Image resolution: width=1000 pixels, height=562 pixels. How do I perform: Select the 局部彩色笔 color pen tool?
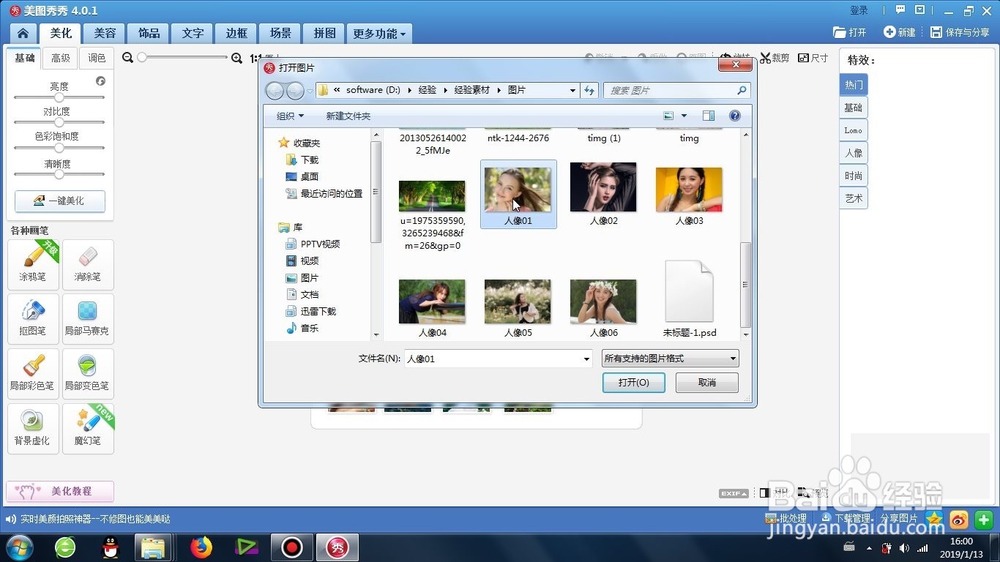(33, 373)
